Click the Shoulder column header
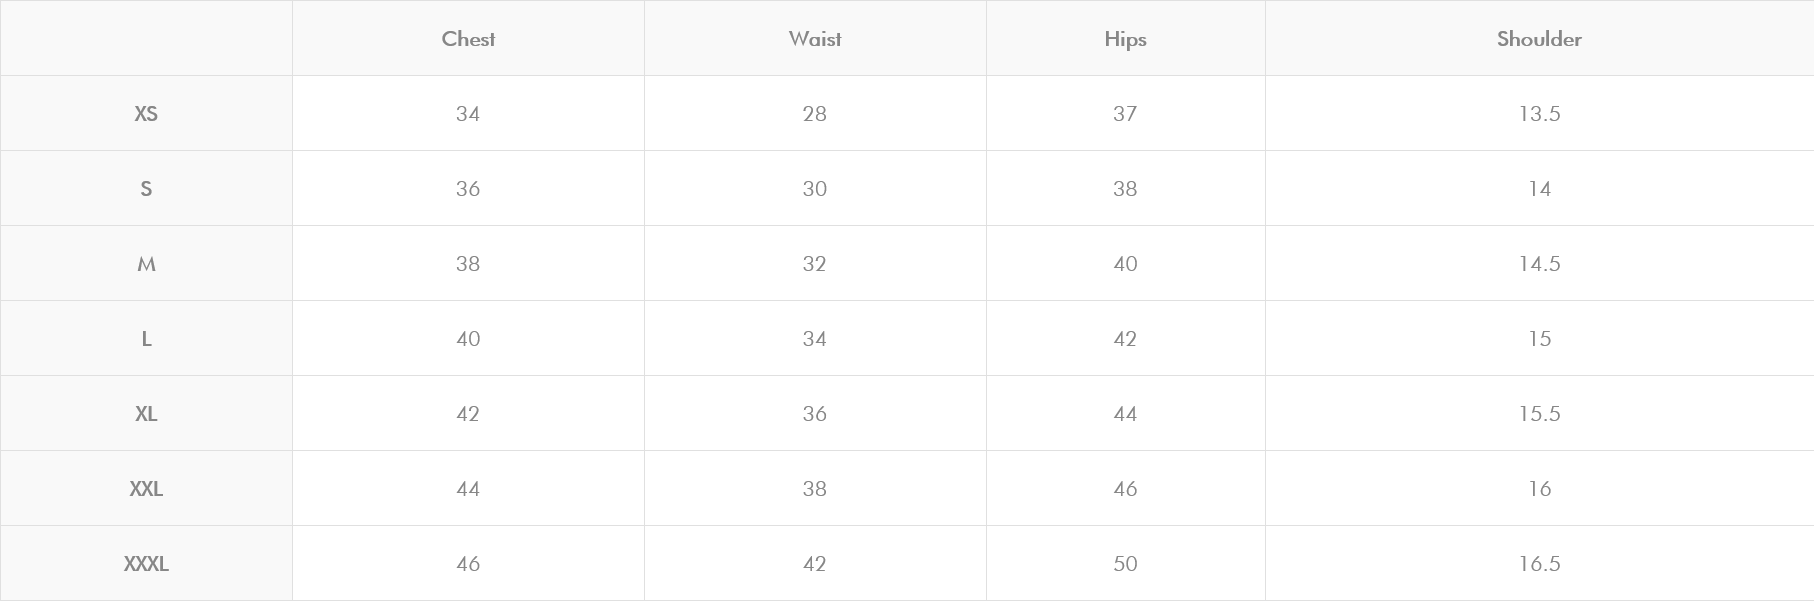1814x601 pixels. pos(1539,39)
